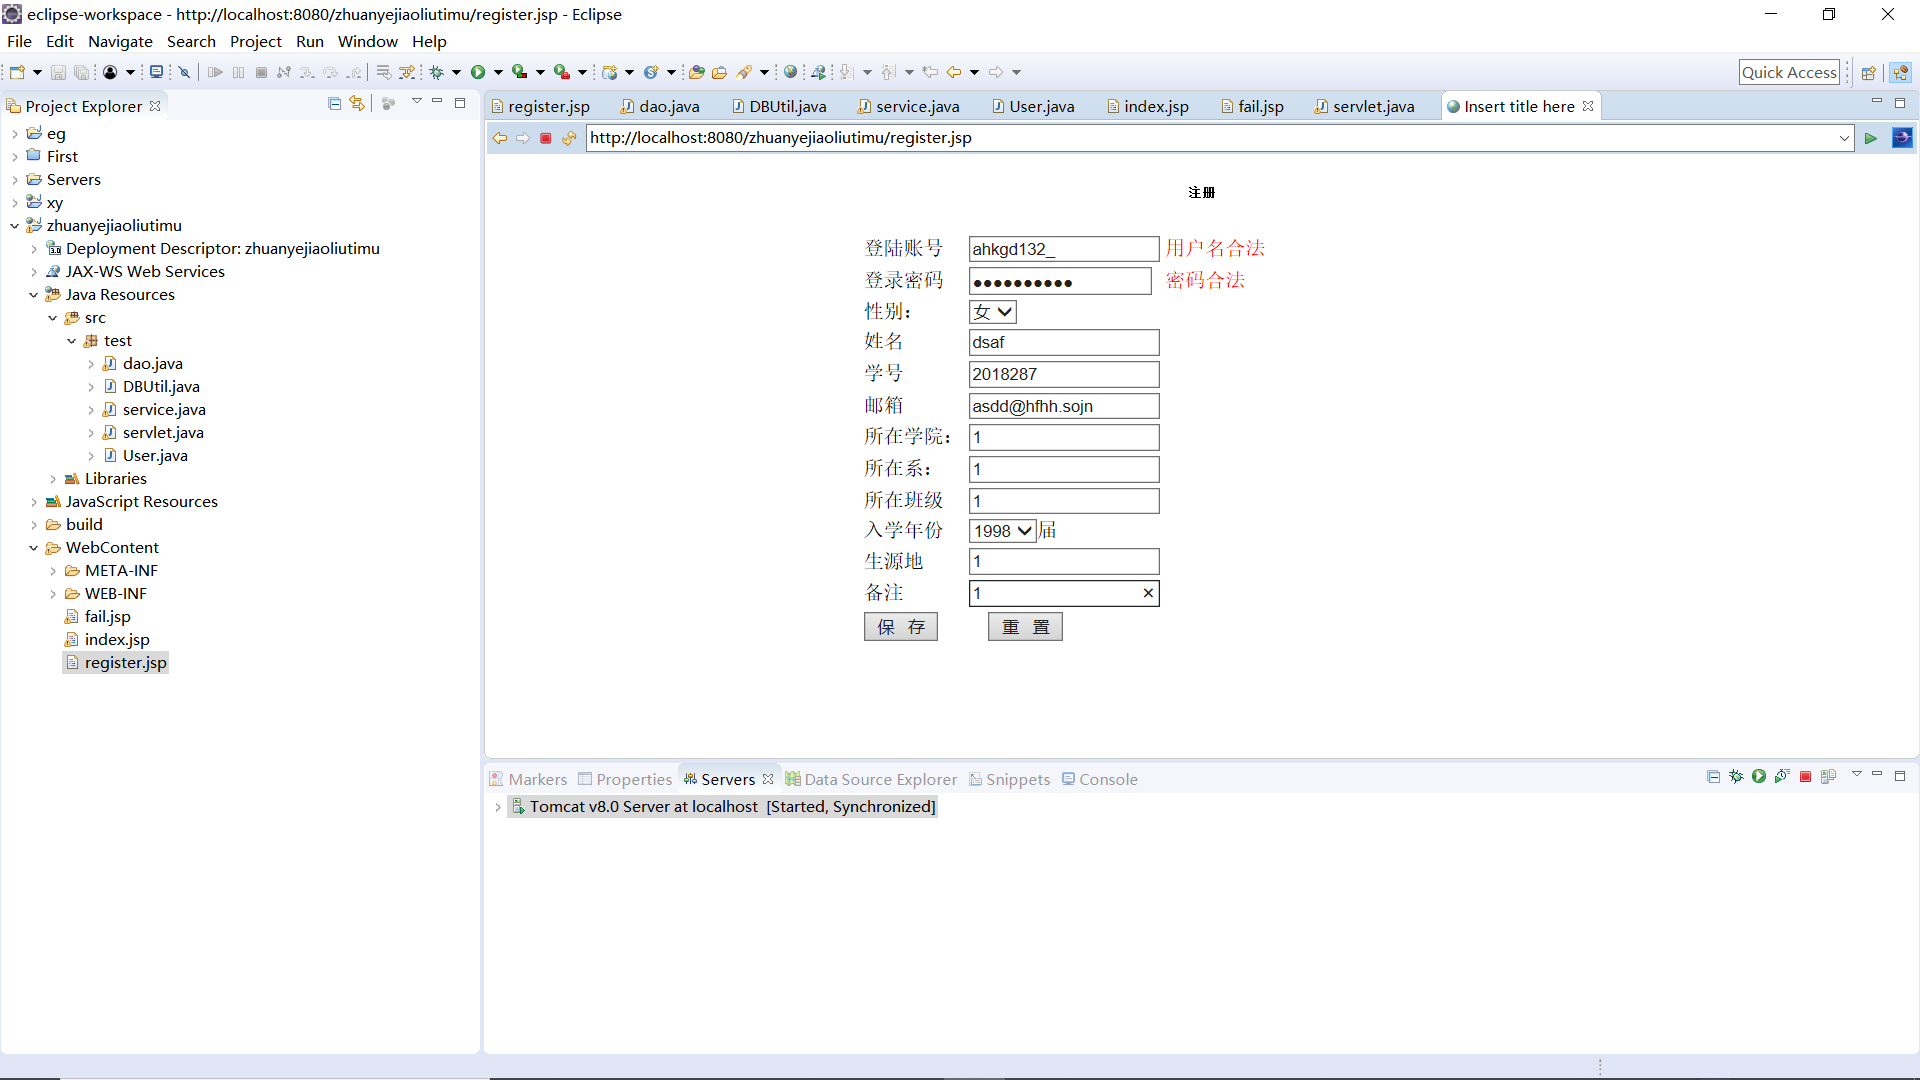
Task: Switch to the Console tab
Action: click(x=1099, y=779)
